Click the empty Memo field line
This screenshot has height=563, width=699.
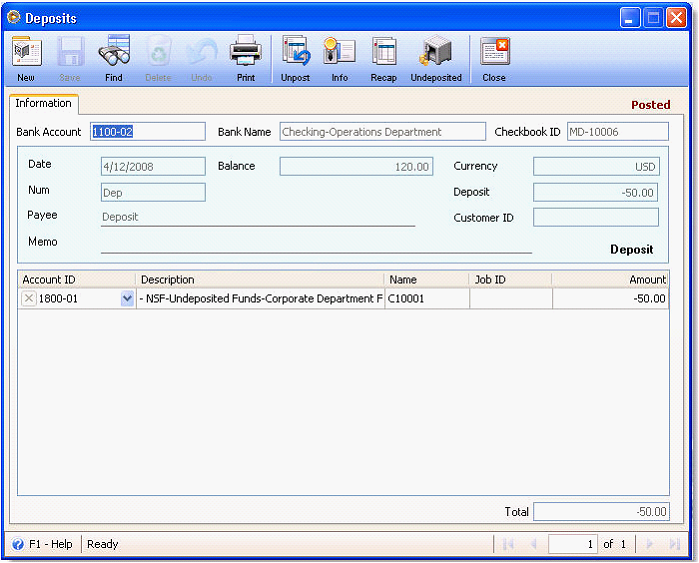click(316, 243)
